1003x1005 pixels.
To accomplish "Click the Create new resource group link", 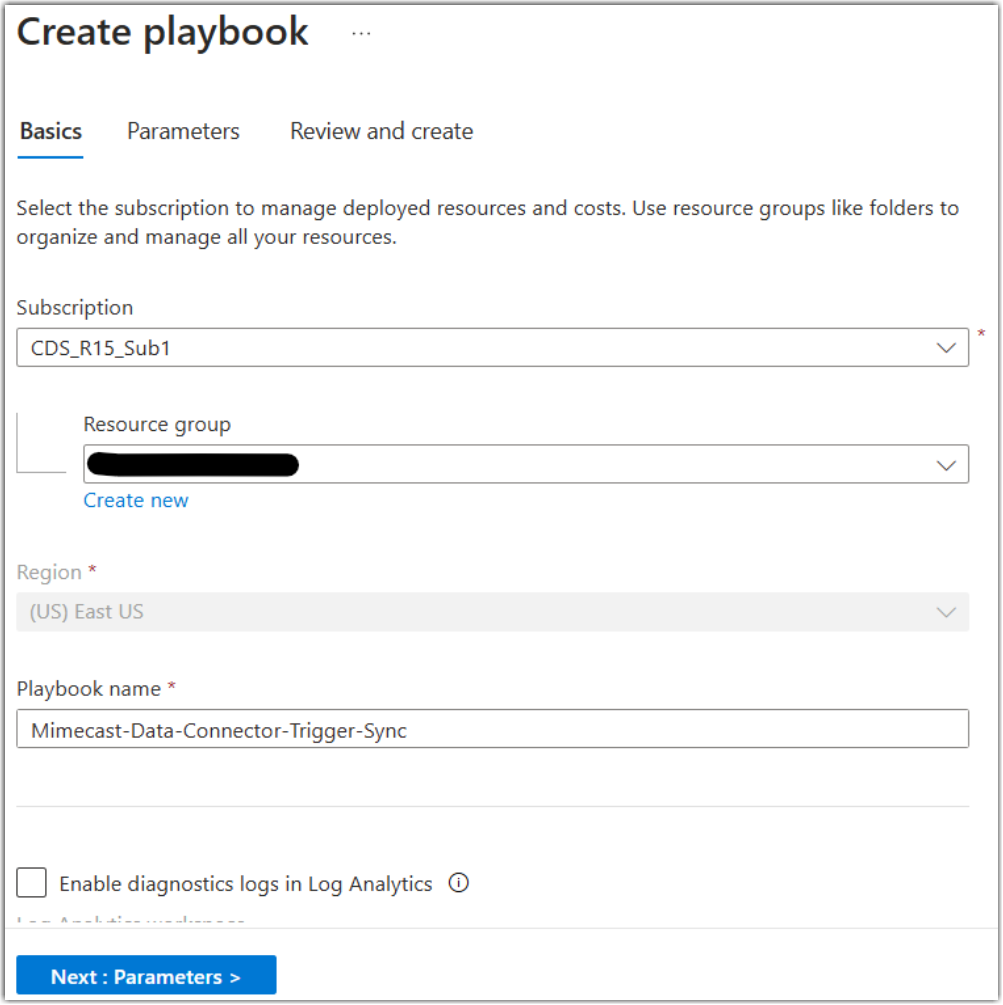I will pos(136,501).
